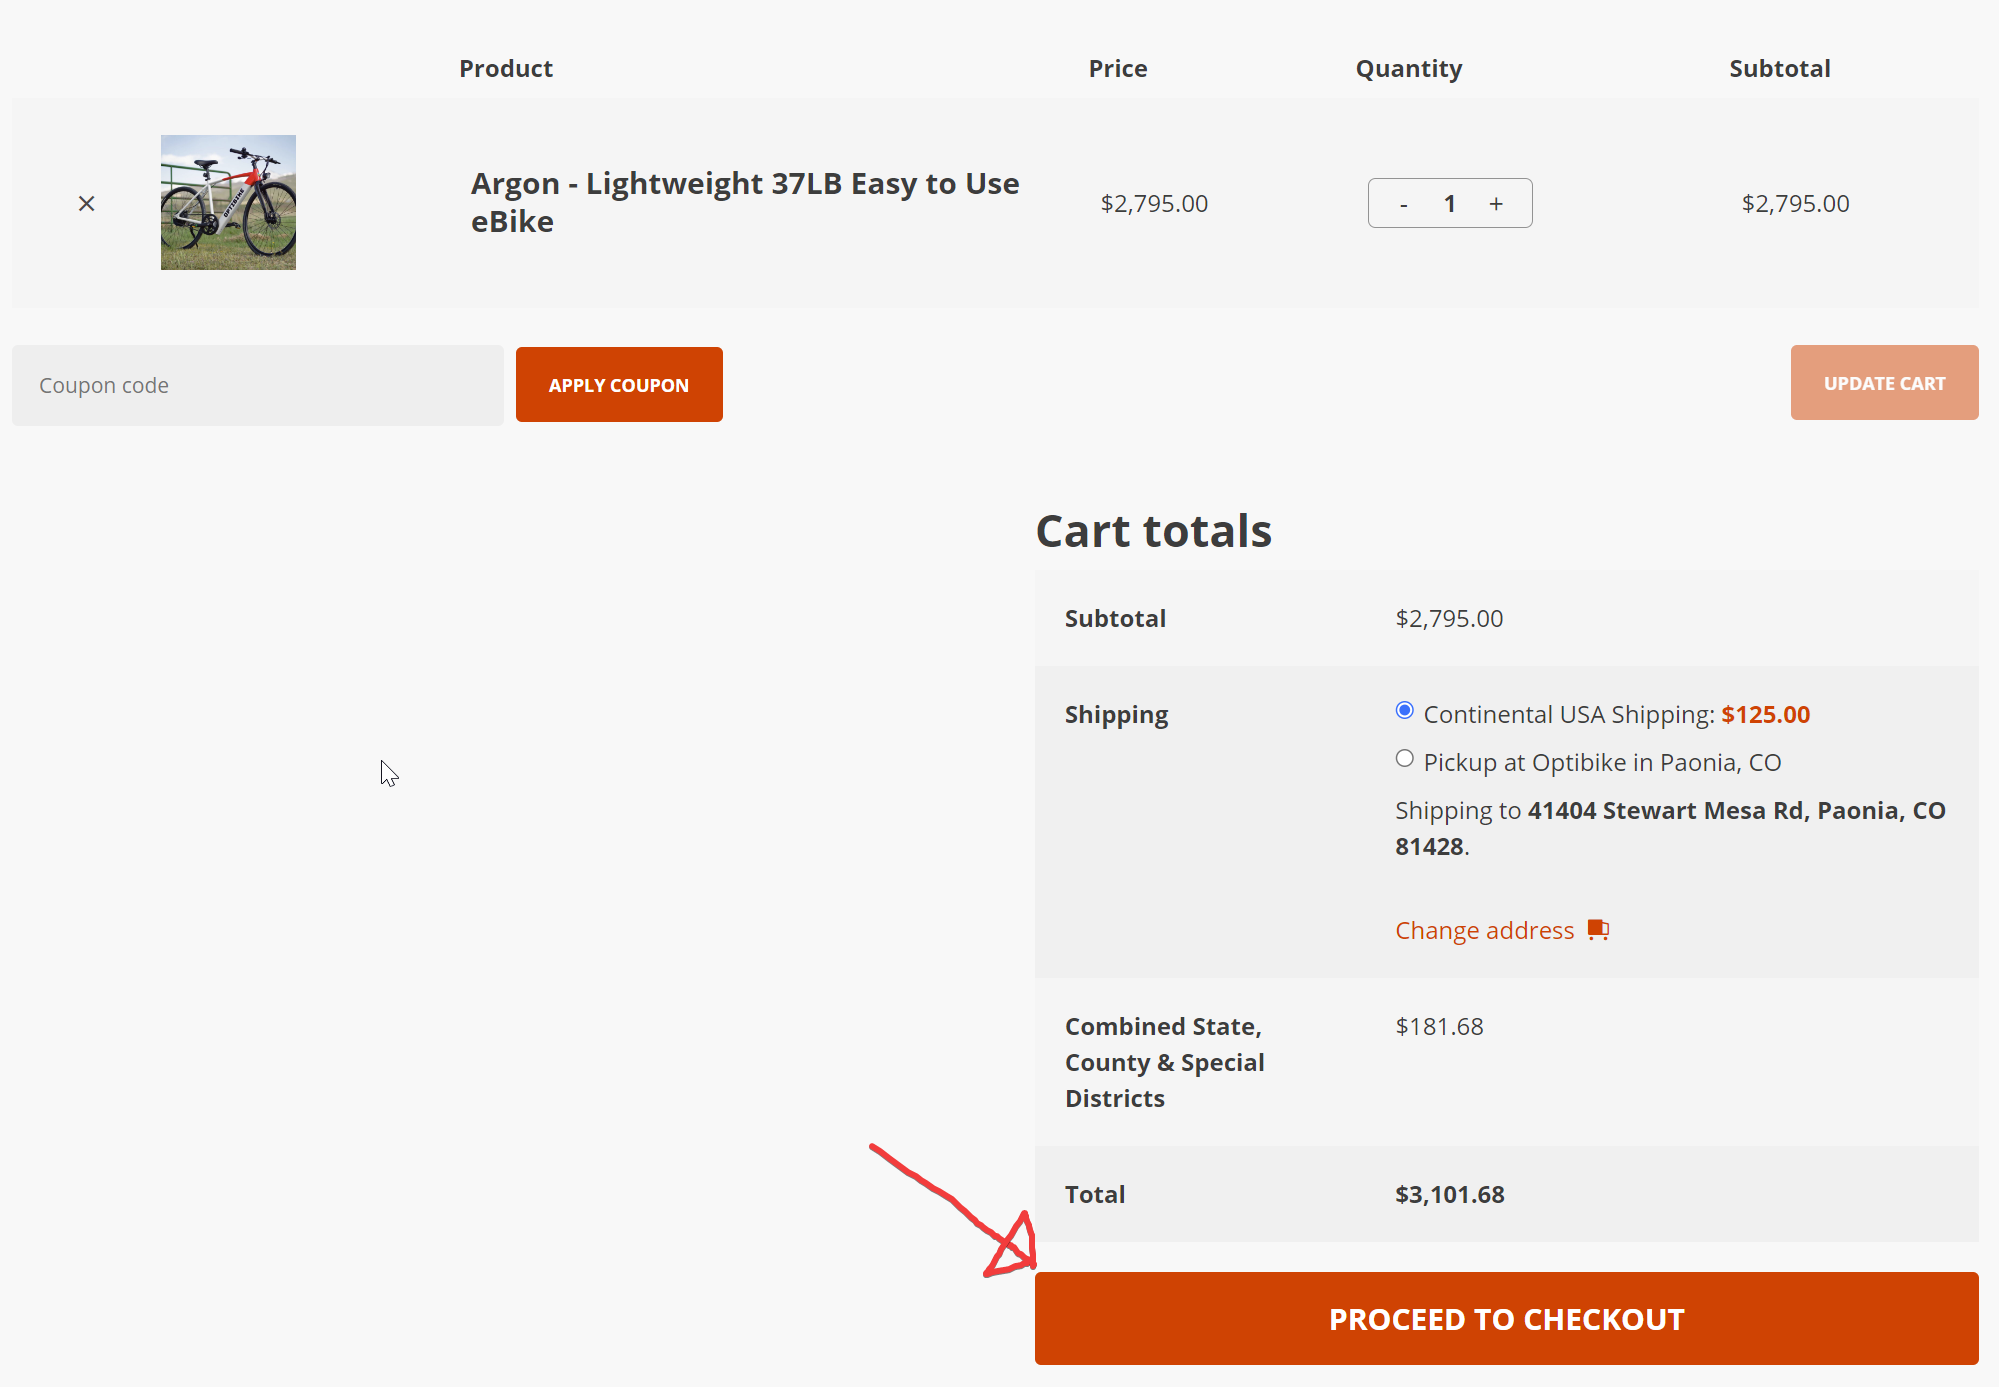The image size is (1999, 1387).
Task: Open the Argon eBike product thumbnail
Action: click(228, 203)
